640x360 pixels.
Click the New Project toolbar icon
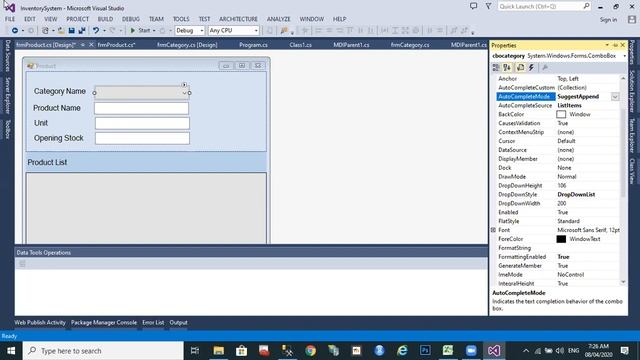[x=45, y=31]
